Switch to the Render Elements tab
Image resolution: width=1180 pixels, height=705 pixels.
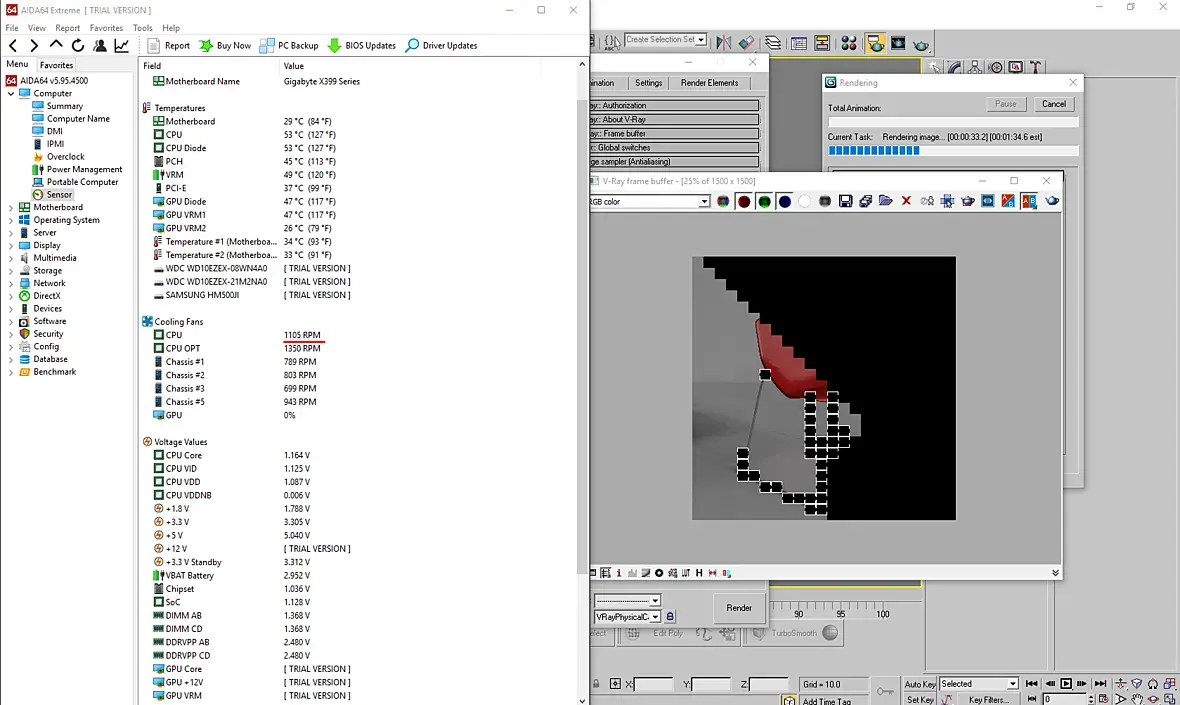(x=709, y=83)
